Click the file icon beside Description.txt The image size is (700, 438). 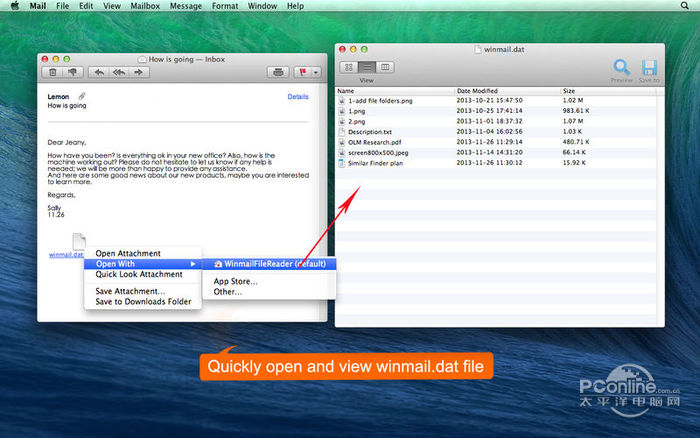(342, 132)
